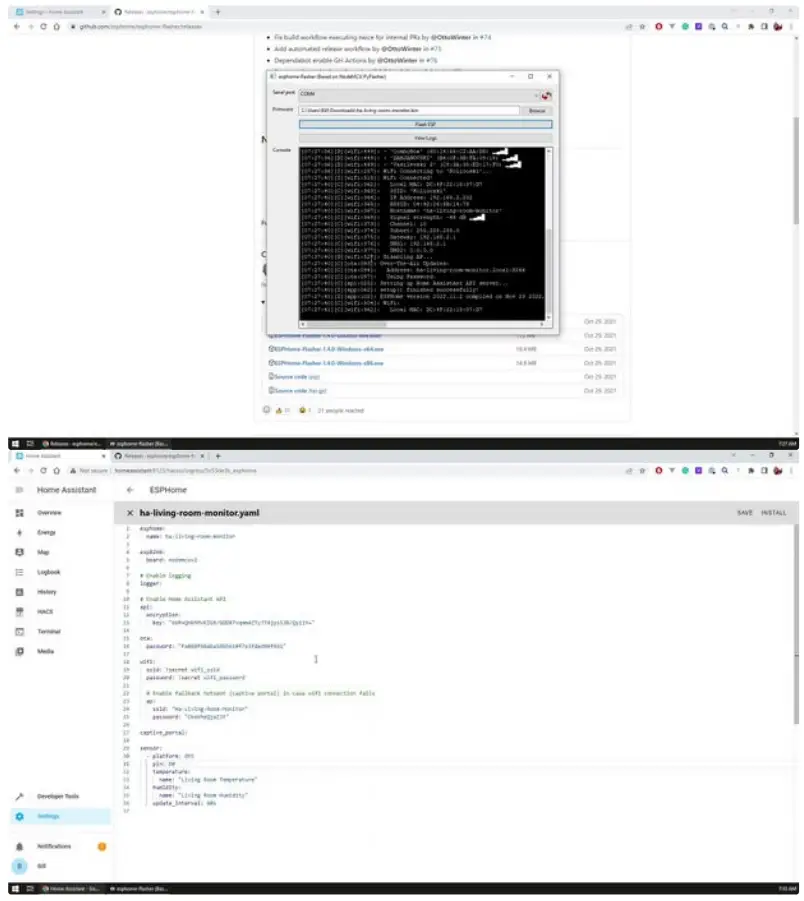Screen dimensions: 804x901
Task: Open Overview in Home Assistant sidebar
Action: point(49,513)
